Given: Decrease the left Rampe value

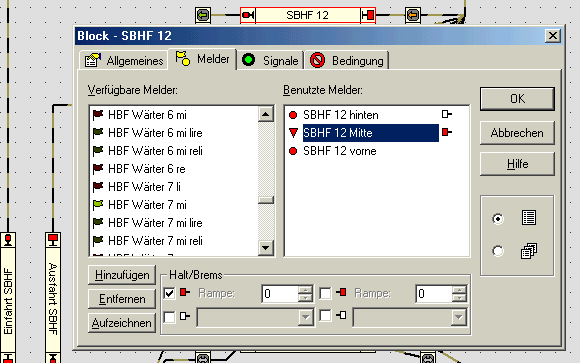Looking at the screenshot, I should coord(305,298).
